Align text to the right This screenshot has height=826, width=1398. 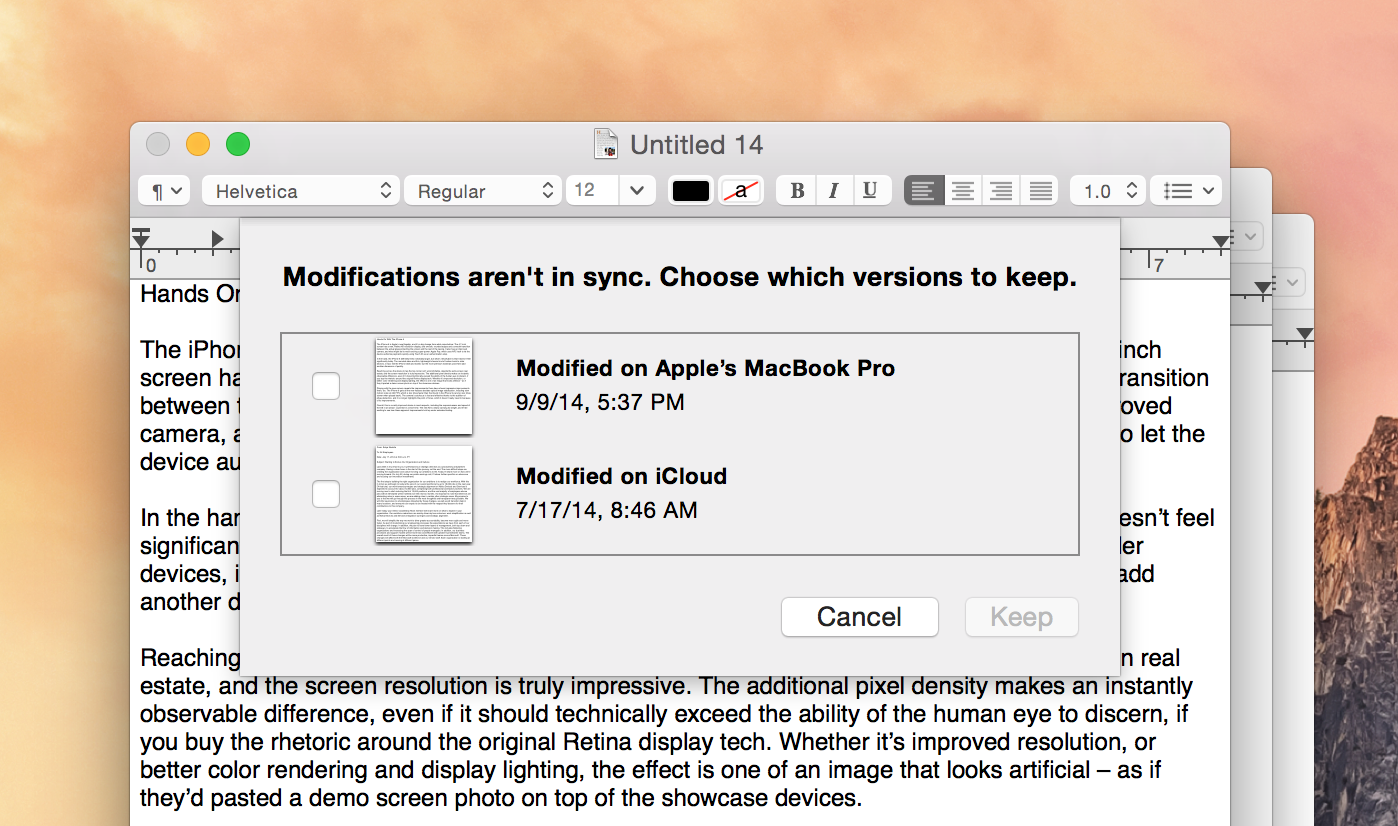click(1001, 190)
